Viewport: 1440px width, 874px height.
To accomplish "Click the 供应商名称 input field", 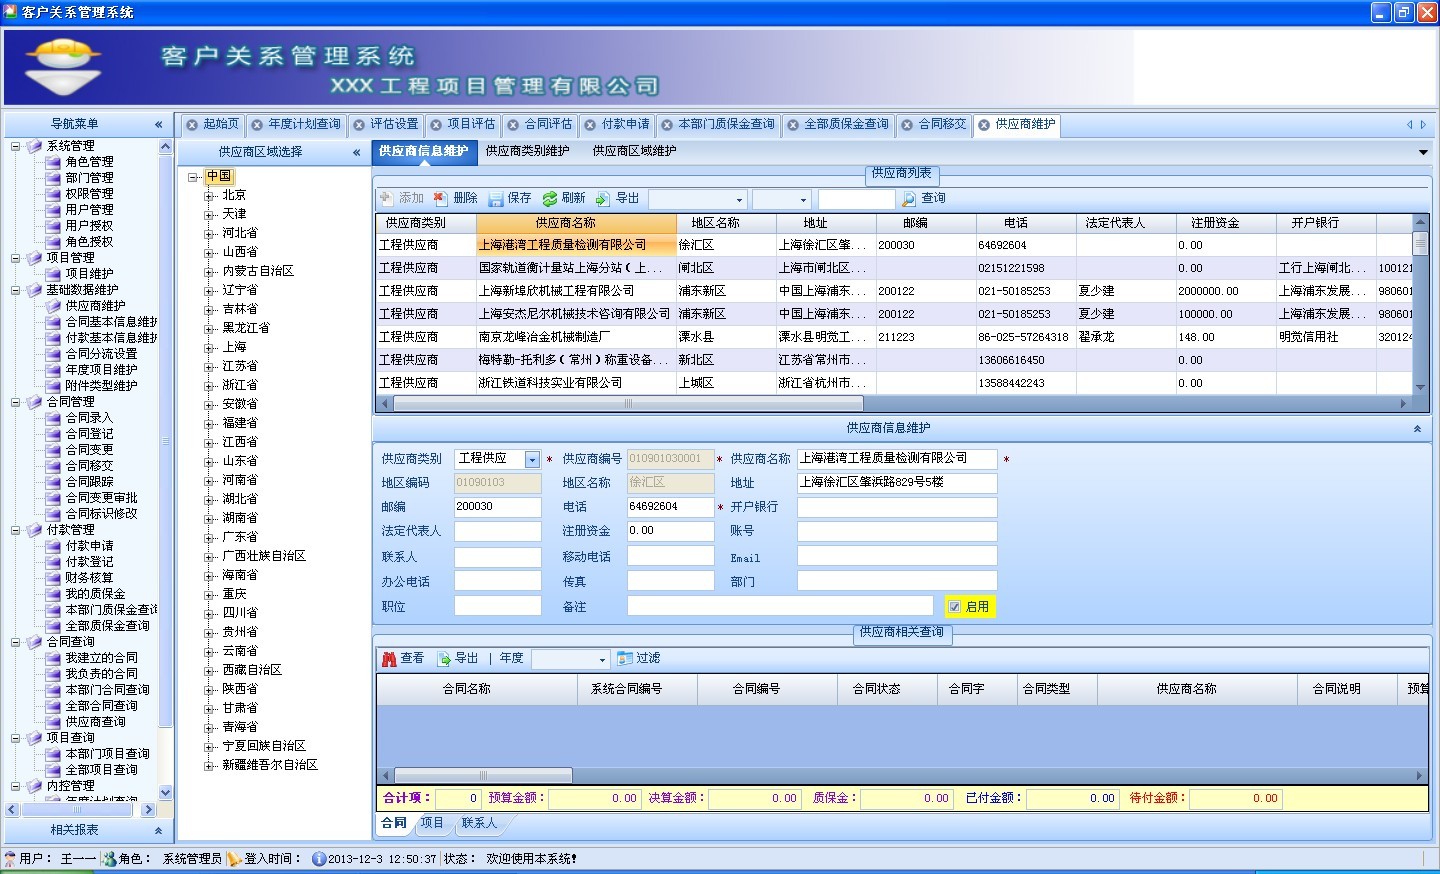I will [x=897, y=459].
